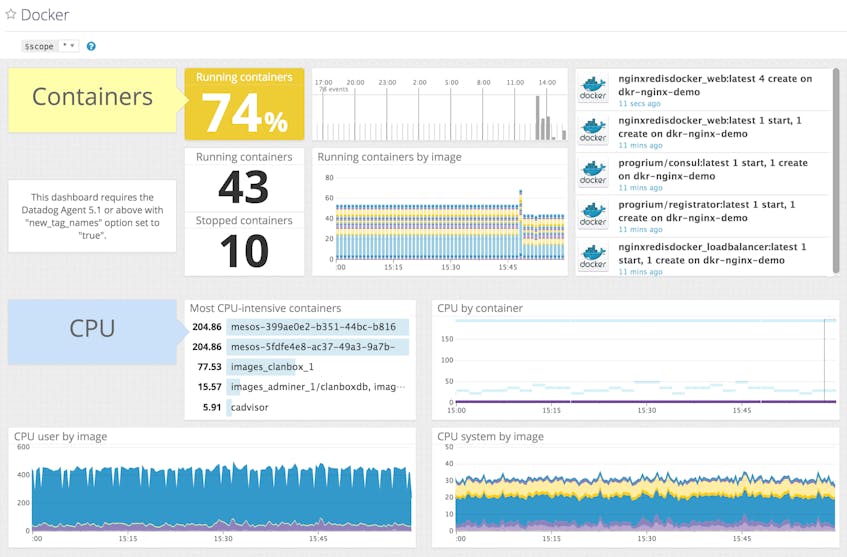Click the 5.91 CPU value for cadvisor
The width and height of the screenshot is (847, 557).
point(212,407)
